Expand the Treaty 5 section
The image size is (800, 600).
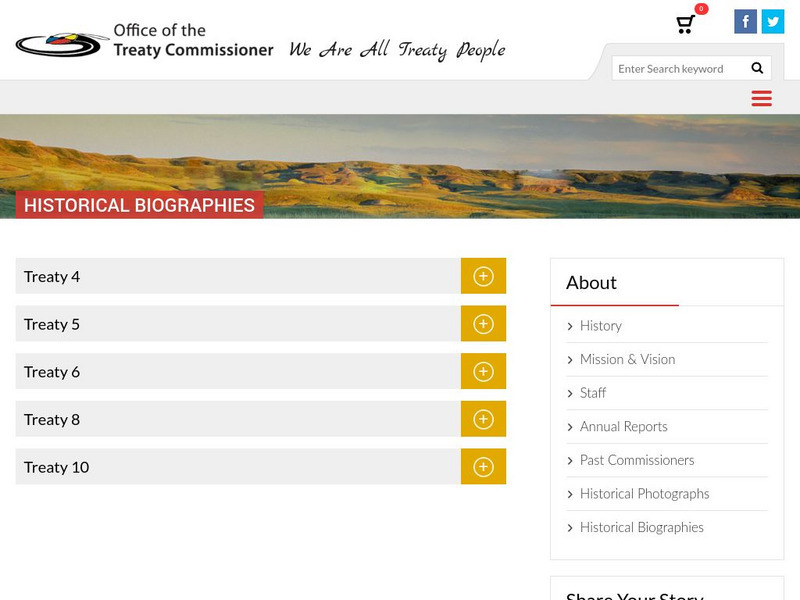pyautogui.click(x=483, y=324)
